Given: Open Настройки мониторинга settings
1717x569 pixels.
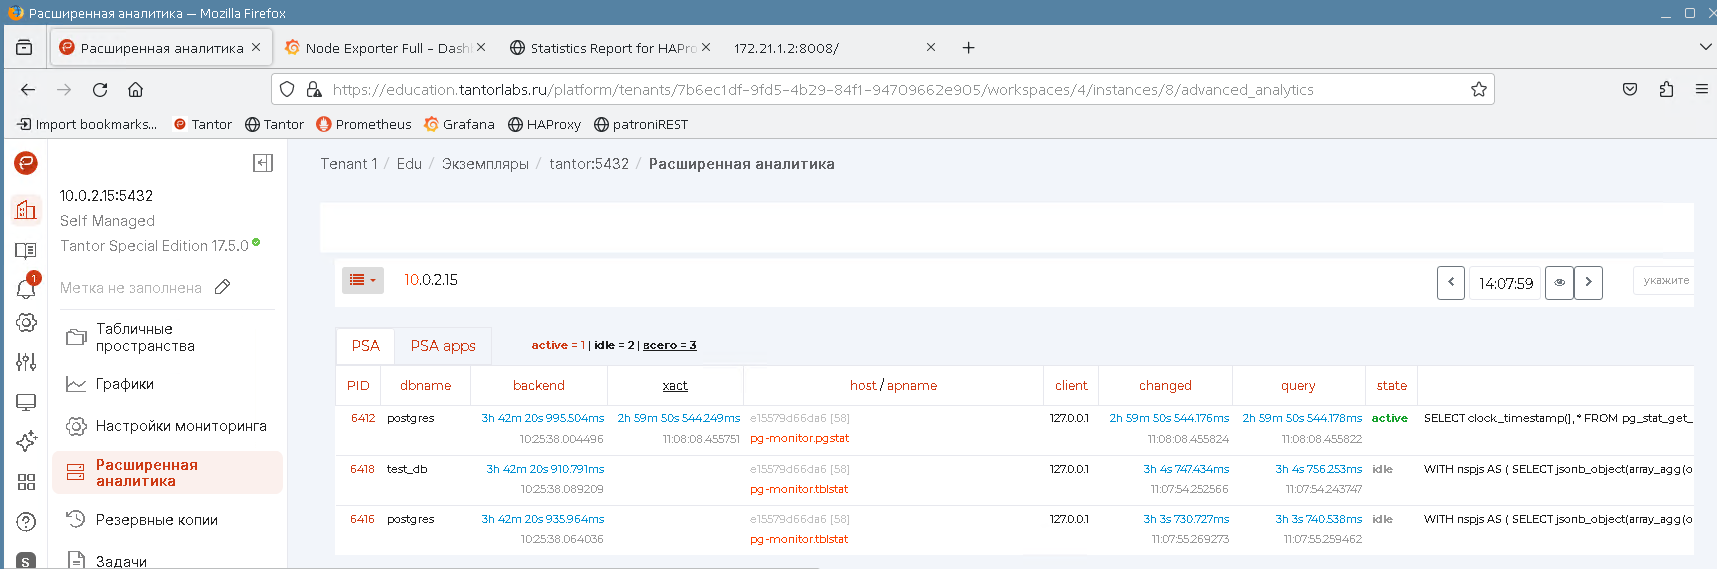Looking at the screenshot, I should click(x=180, y=426).
